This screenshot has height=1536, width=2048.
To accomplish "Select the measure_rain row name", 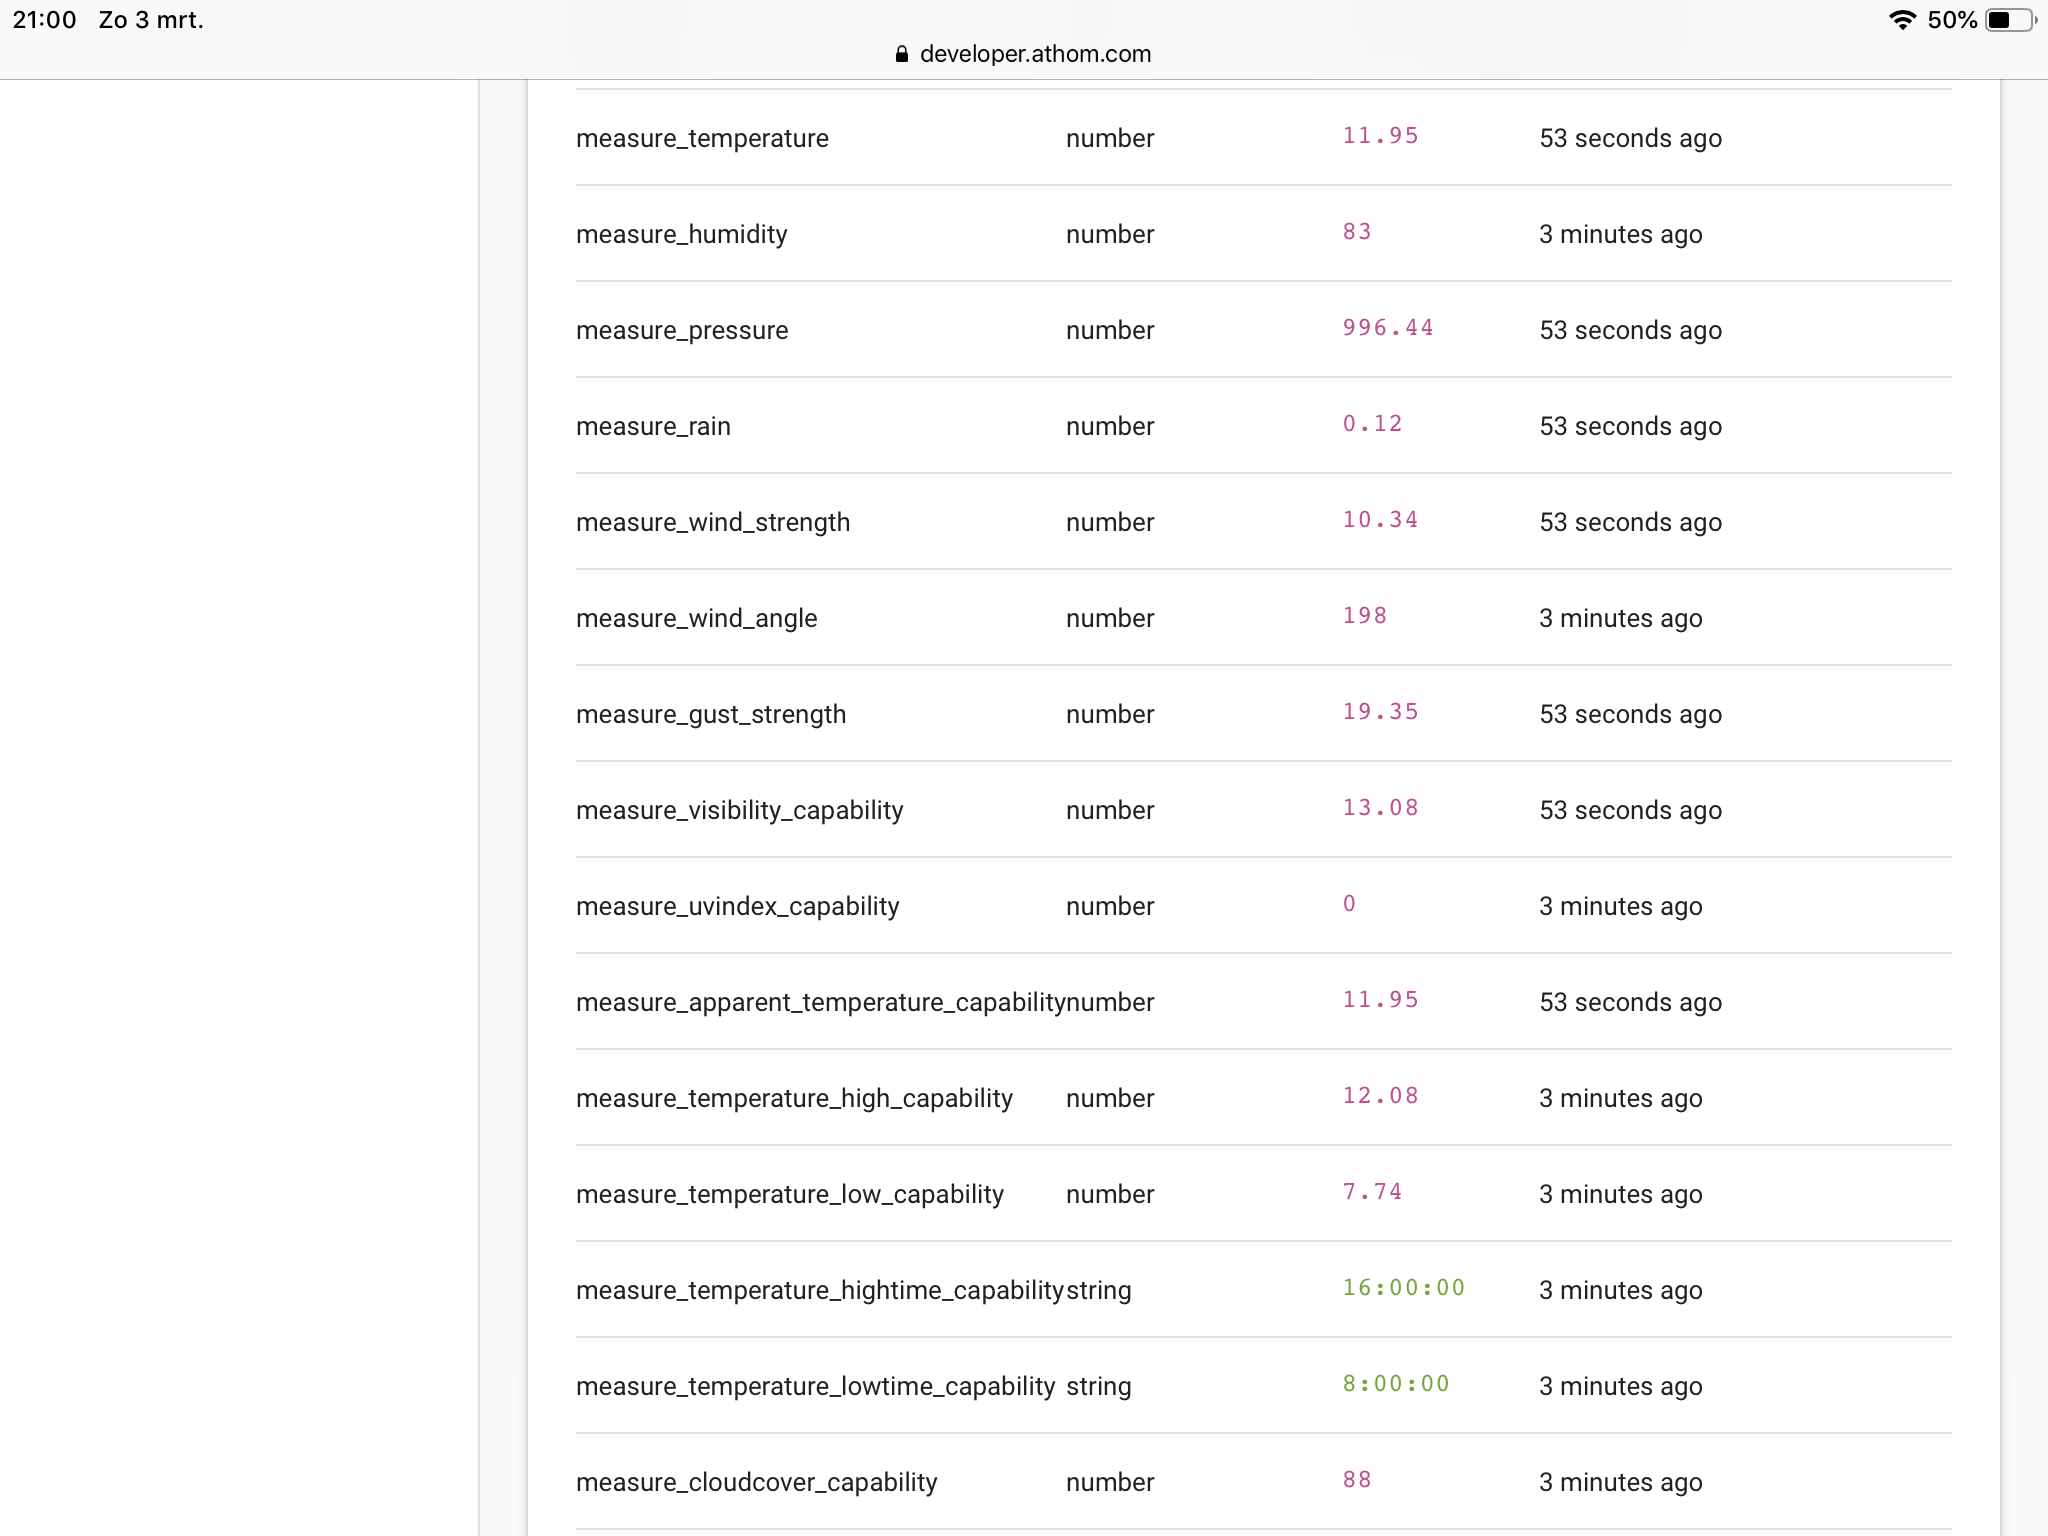I will click(x=653, y=426).
